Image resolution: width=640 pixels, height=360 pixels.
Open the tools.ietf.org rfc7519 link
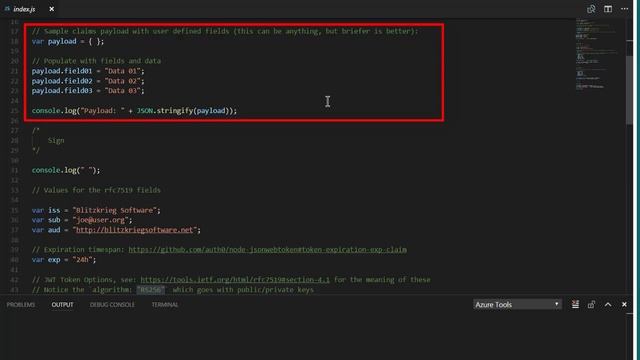[235, 280]
